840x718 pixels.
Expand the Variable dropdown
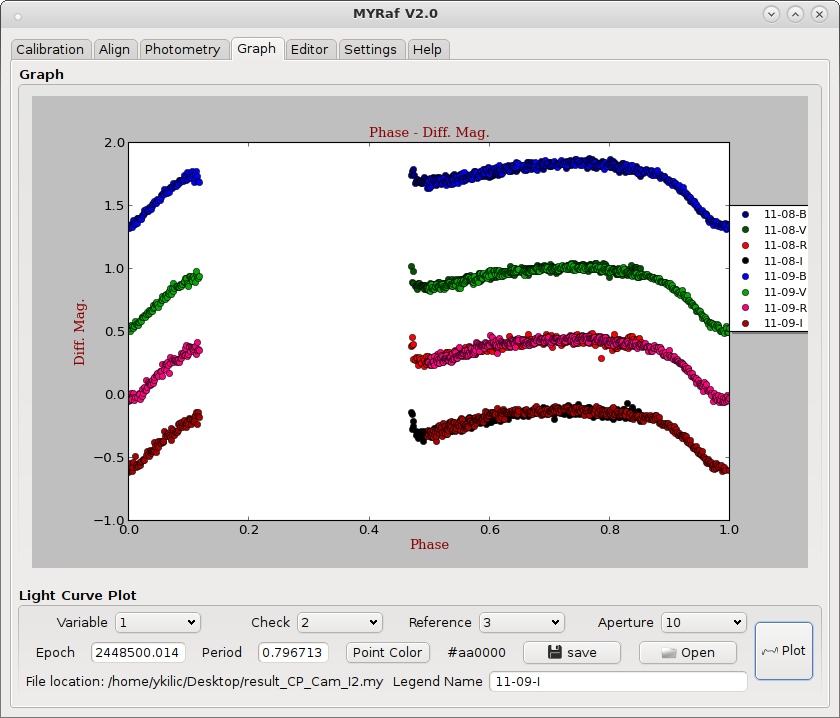(x=158, y=623)
